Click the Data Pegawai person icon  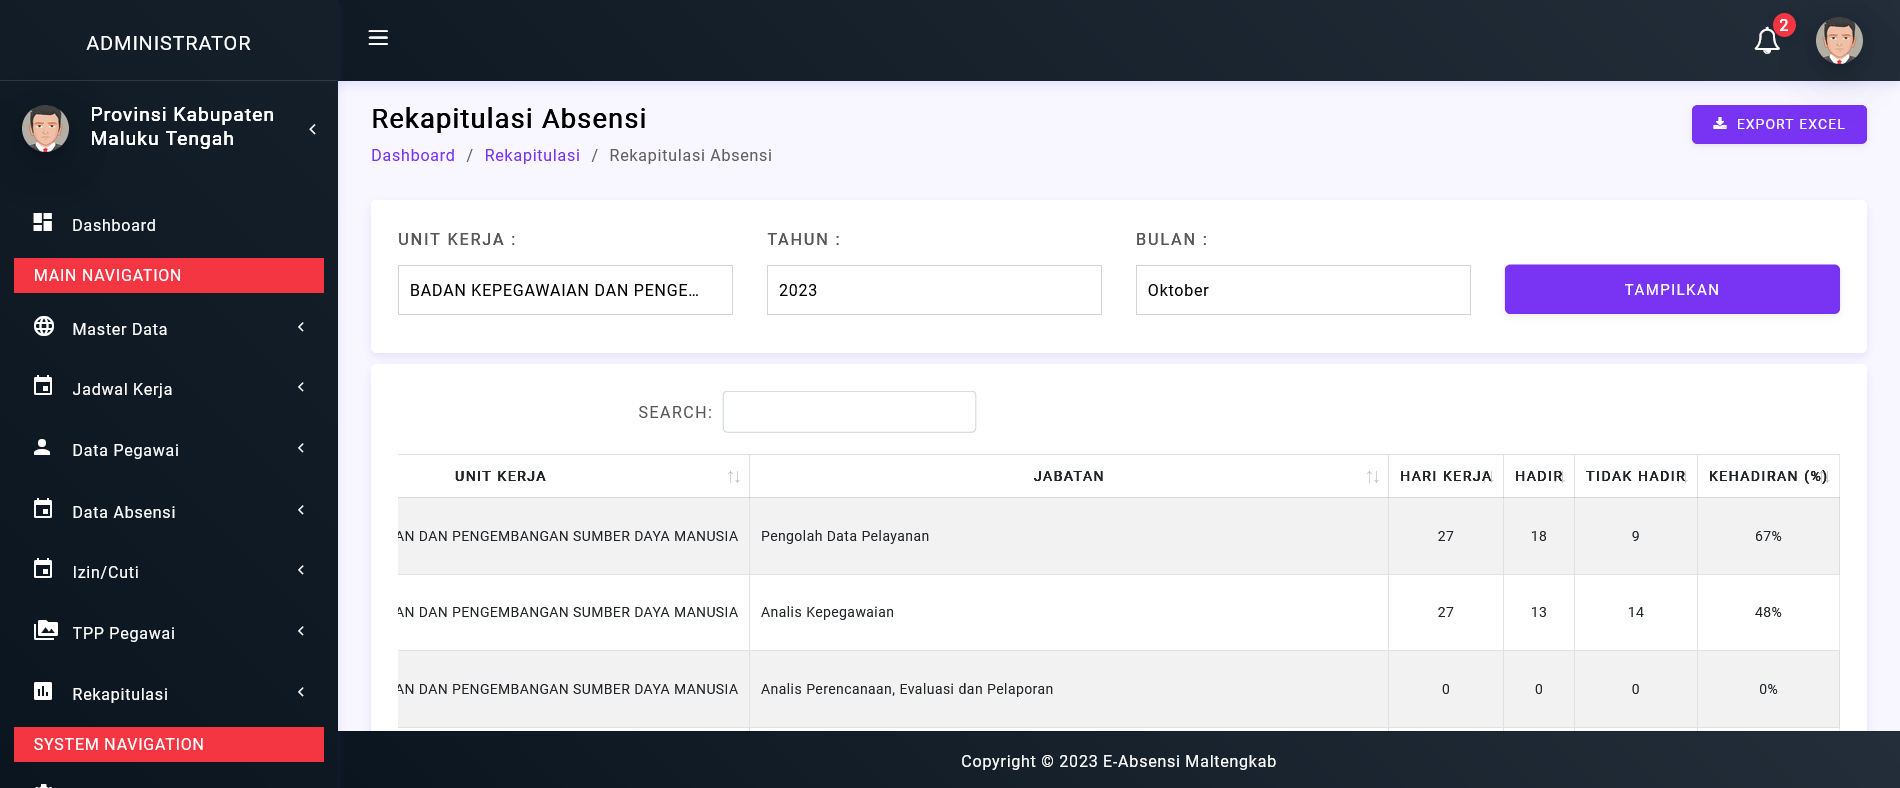pyautogui.click(x=42, y=447)
